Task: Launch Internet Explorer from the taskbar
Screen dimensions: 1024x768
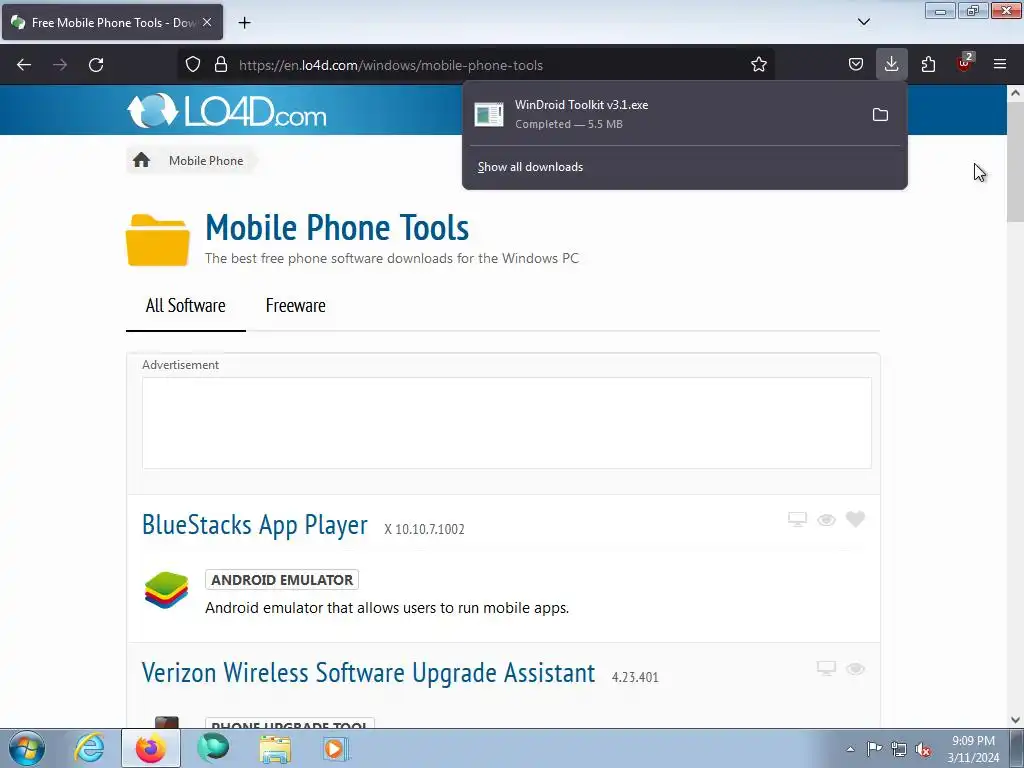Action: pyautogui.click(x=89, y=748)
